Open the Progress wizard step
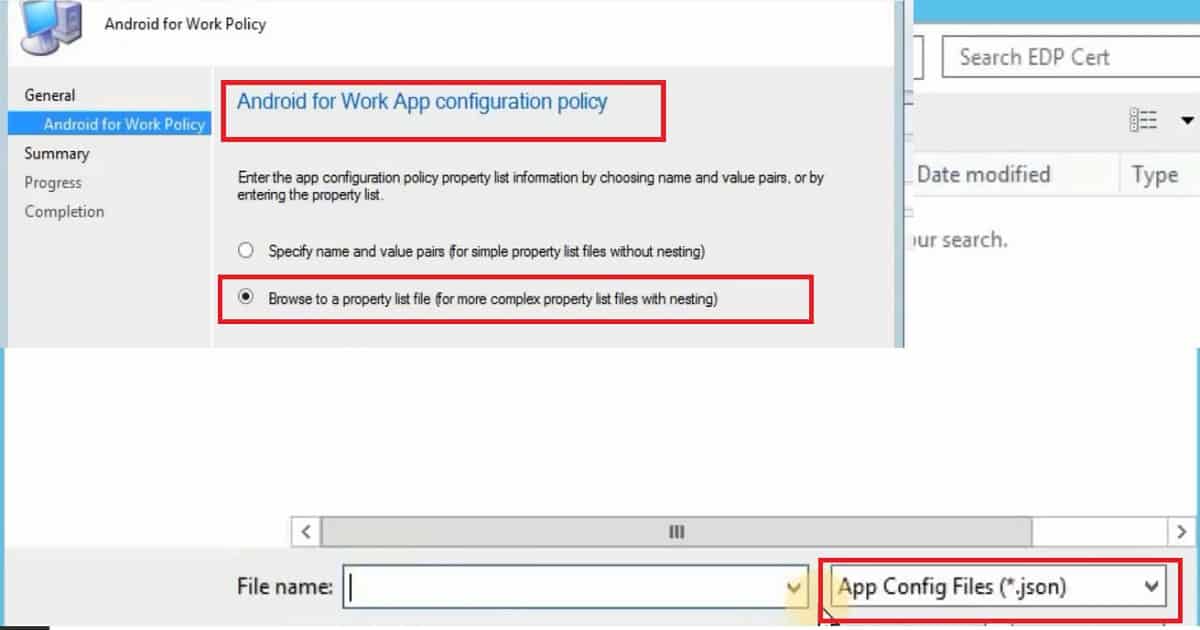The height and width of the screenshot is (630, 1200). point(53,182)
